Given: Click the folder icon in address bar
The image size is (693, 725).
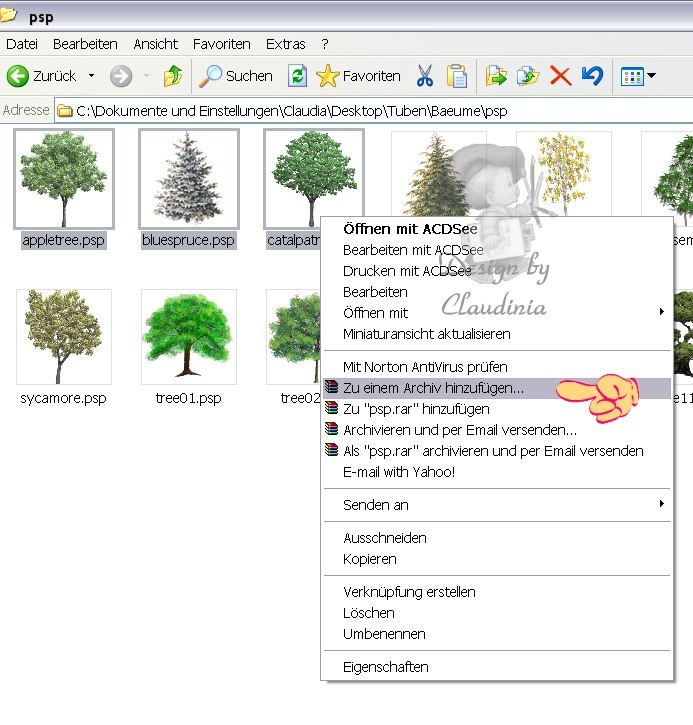Looking at the screenshot, I should [65, 111].
